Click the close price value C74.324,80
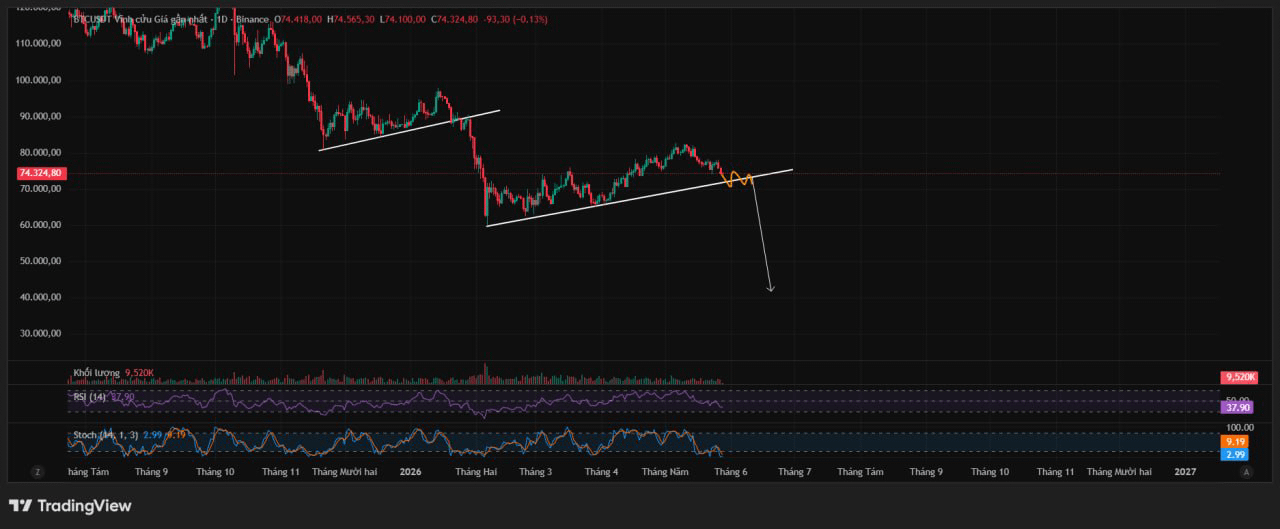Viewport: 1280px width, 529px height. pyautogui.click(x=455, y=19)
